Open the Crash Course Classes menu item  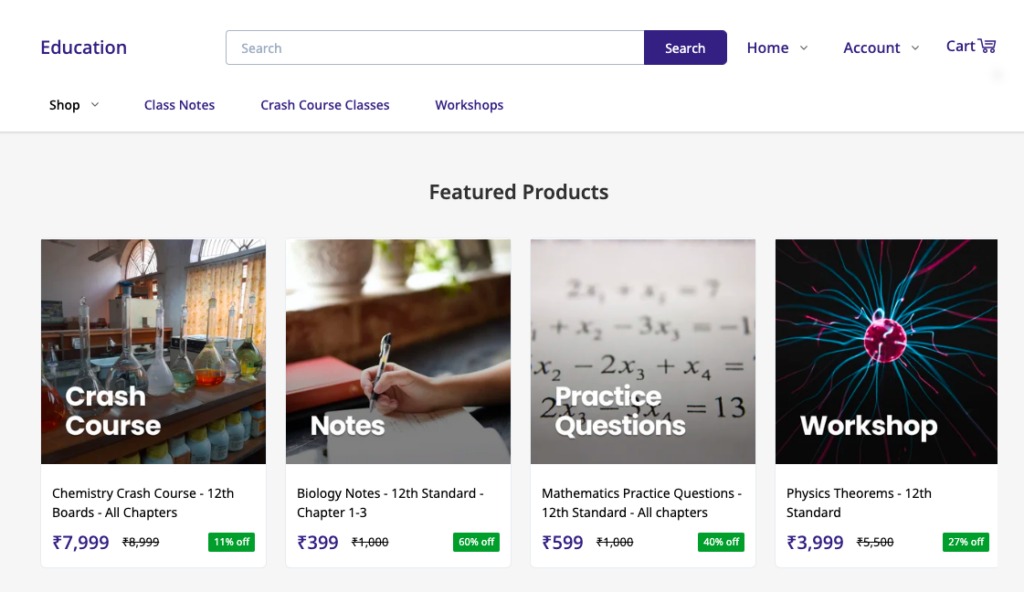point(325,105)
